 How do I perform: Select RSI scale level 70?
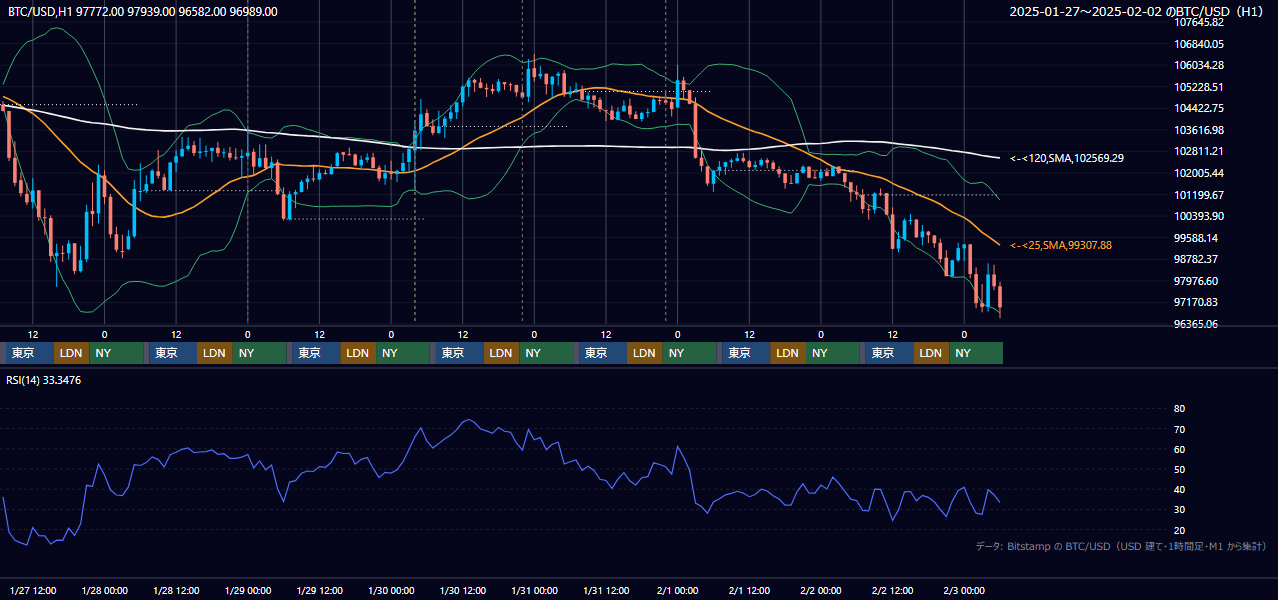point(1179,429)
